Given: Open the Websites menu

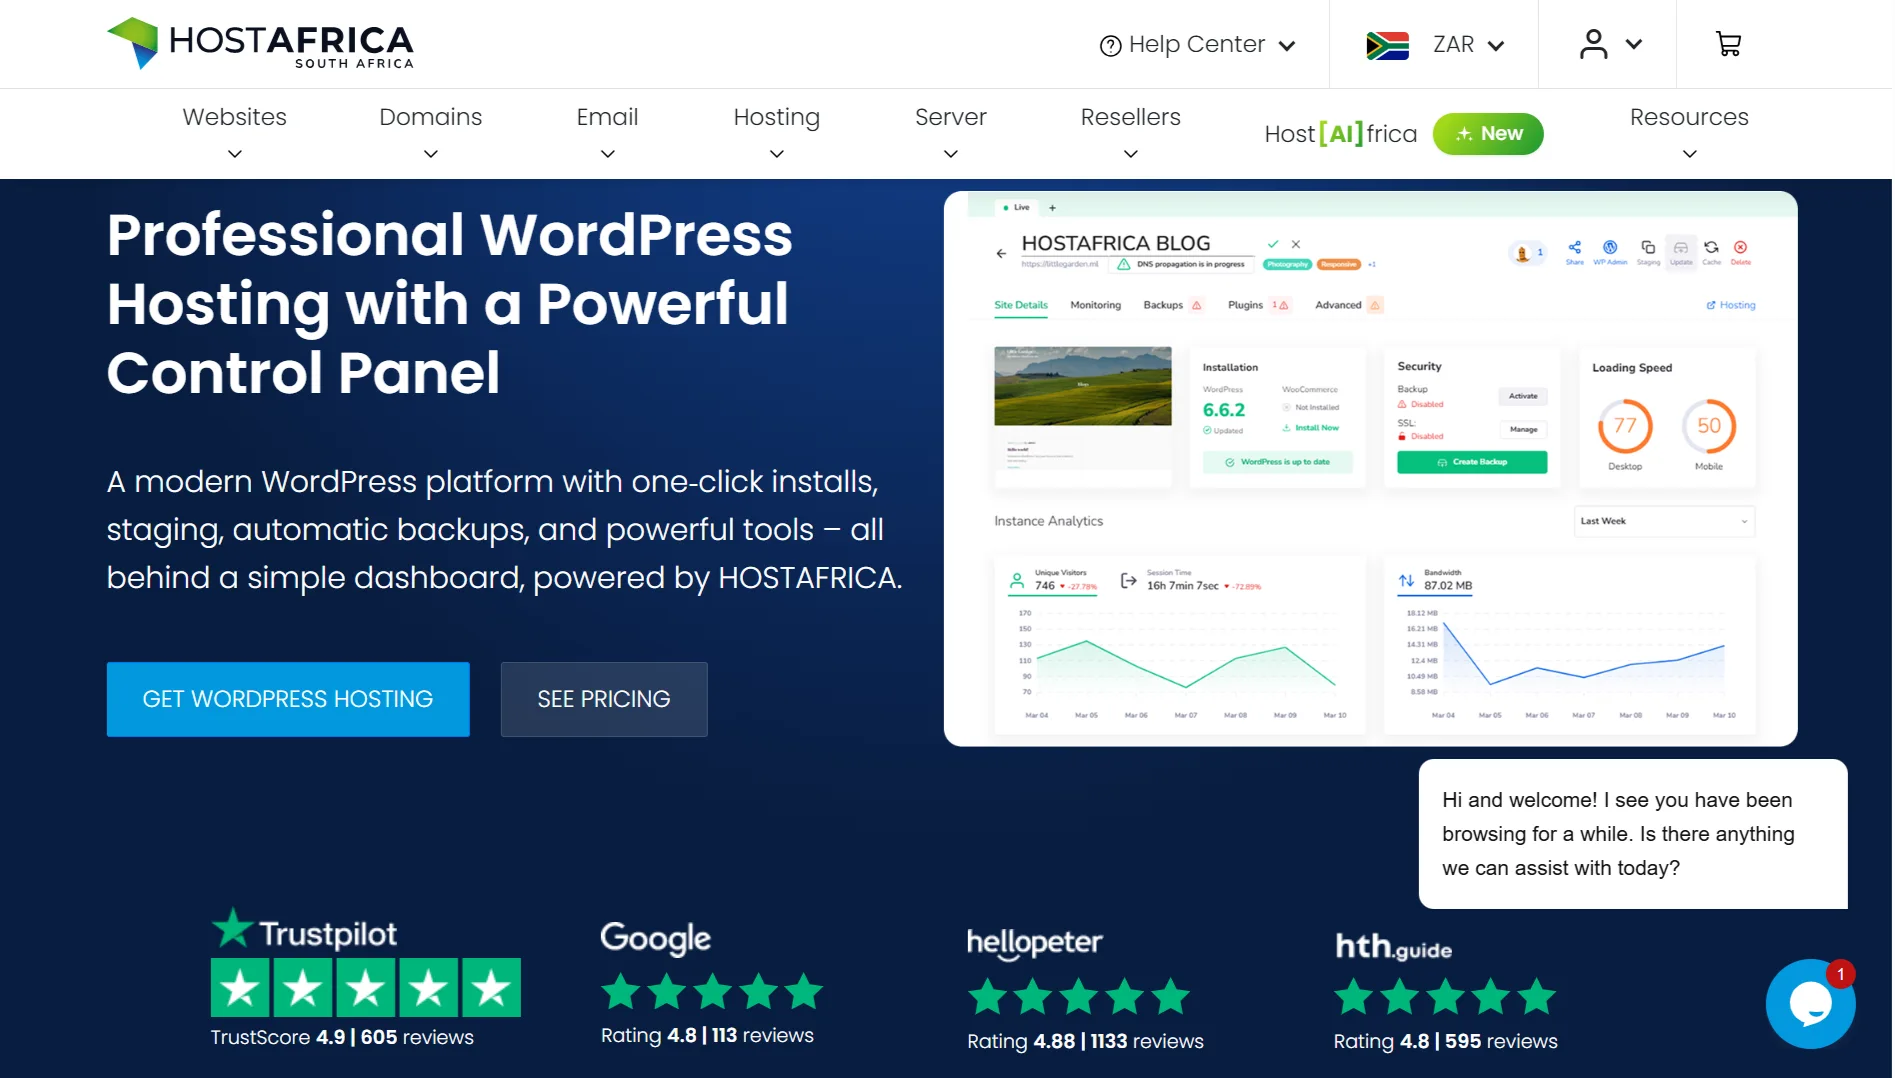Looking at the screenshot, I should (x=235, y=117).
